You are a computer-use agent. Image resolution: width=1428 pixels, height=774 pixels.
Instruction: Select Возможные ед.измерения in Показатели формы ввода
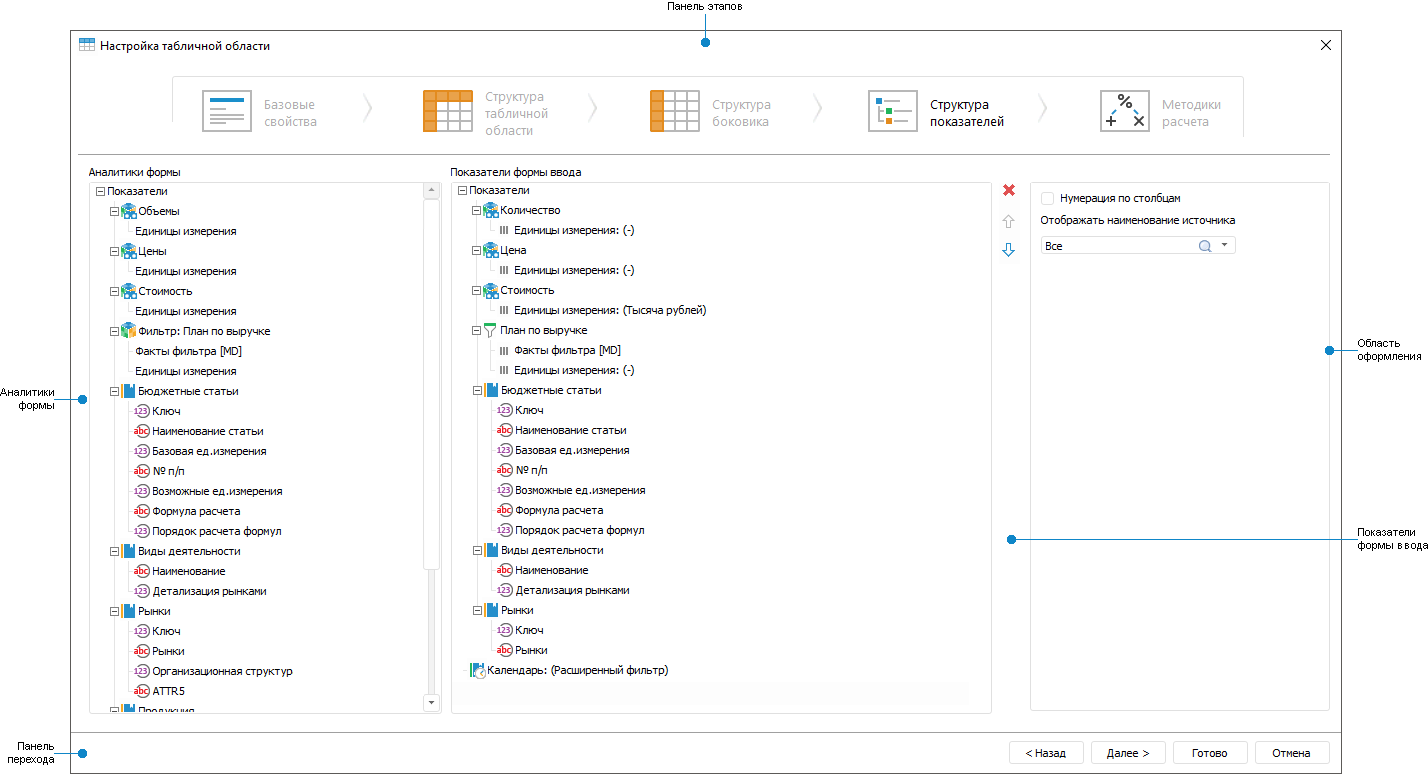point(580,490)
